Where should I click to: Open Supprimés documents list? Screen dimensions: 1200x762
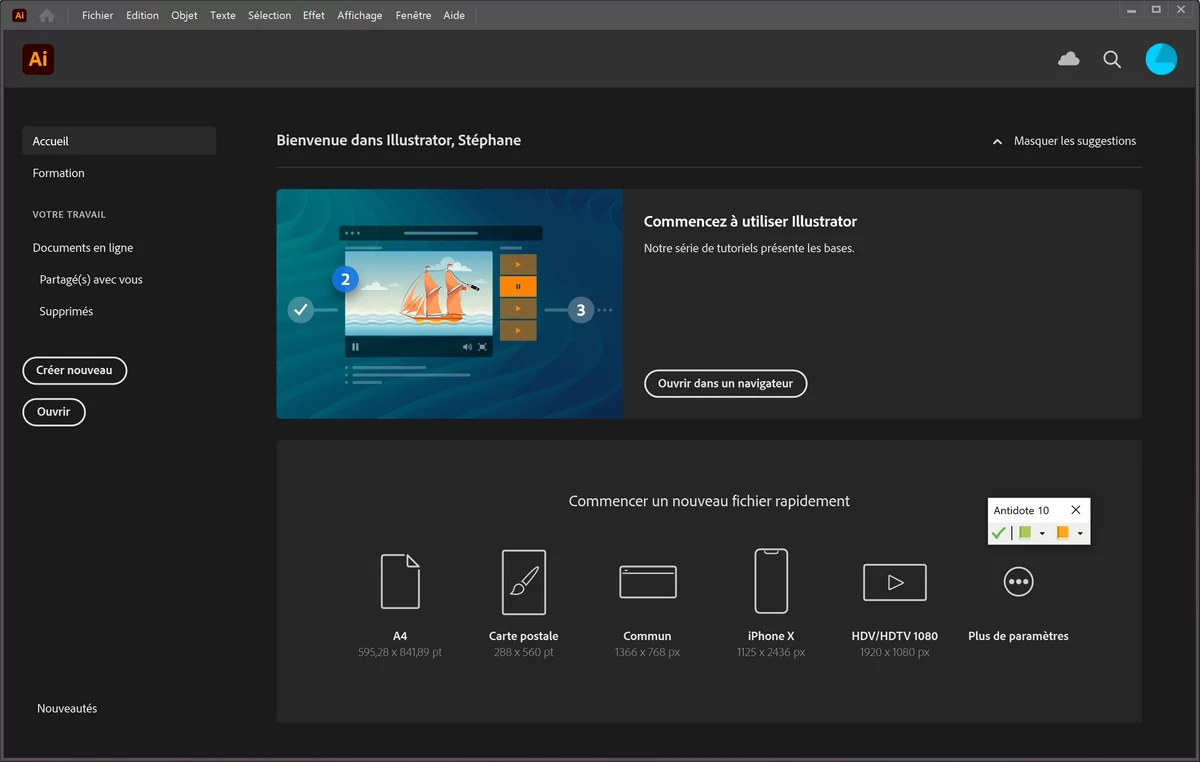click(66, 312)
